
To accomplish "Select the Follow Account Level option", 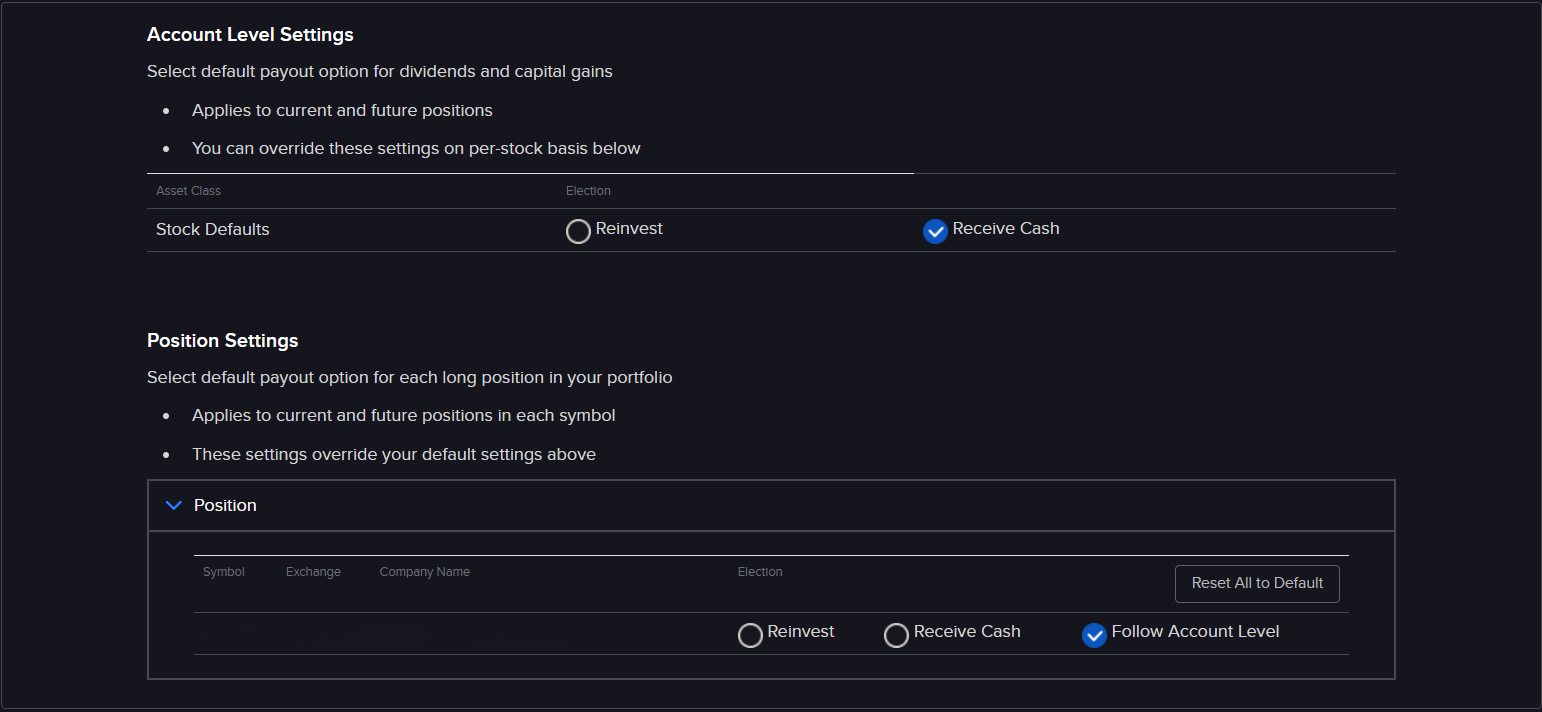I will 1094,635.
